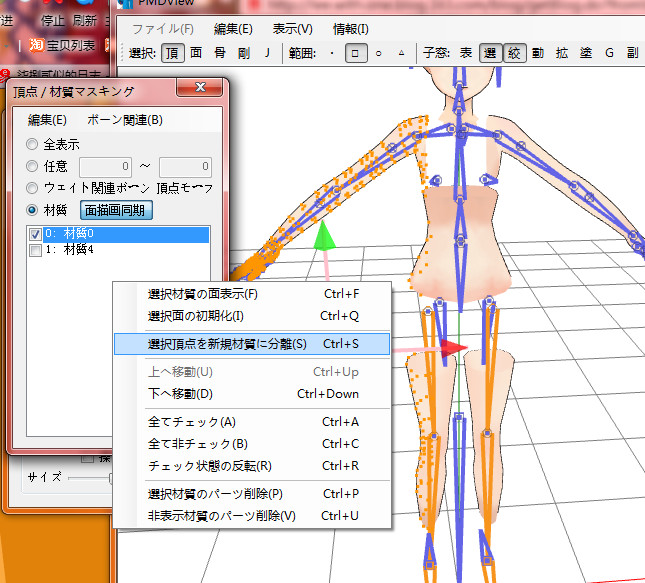Click the green Y-axis gizmo arrow
This screenshot has width=645, height=583.
click(x=324, y=236)
